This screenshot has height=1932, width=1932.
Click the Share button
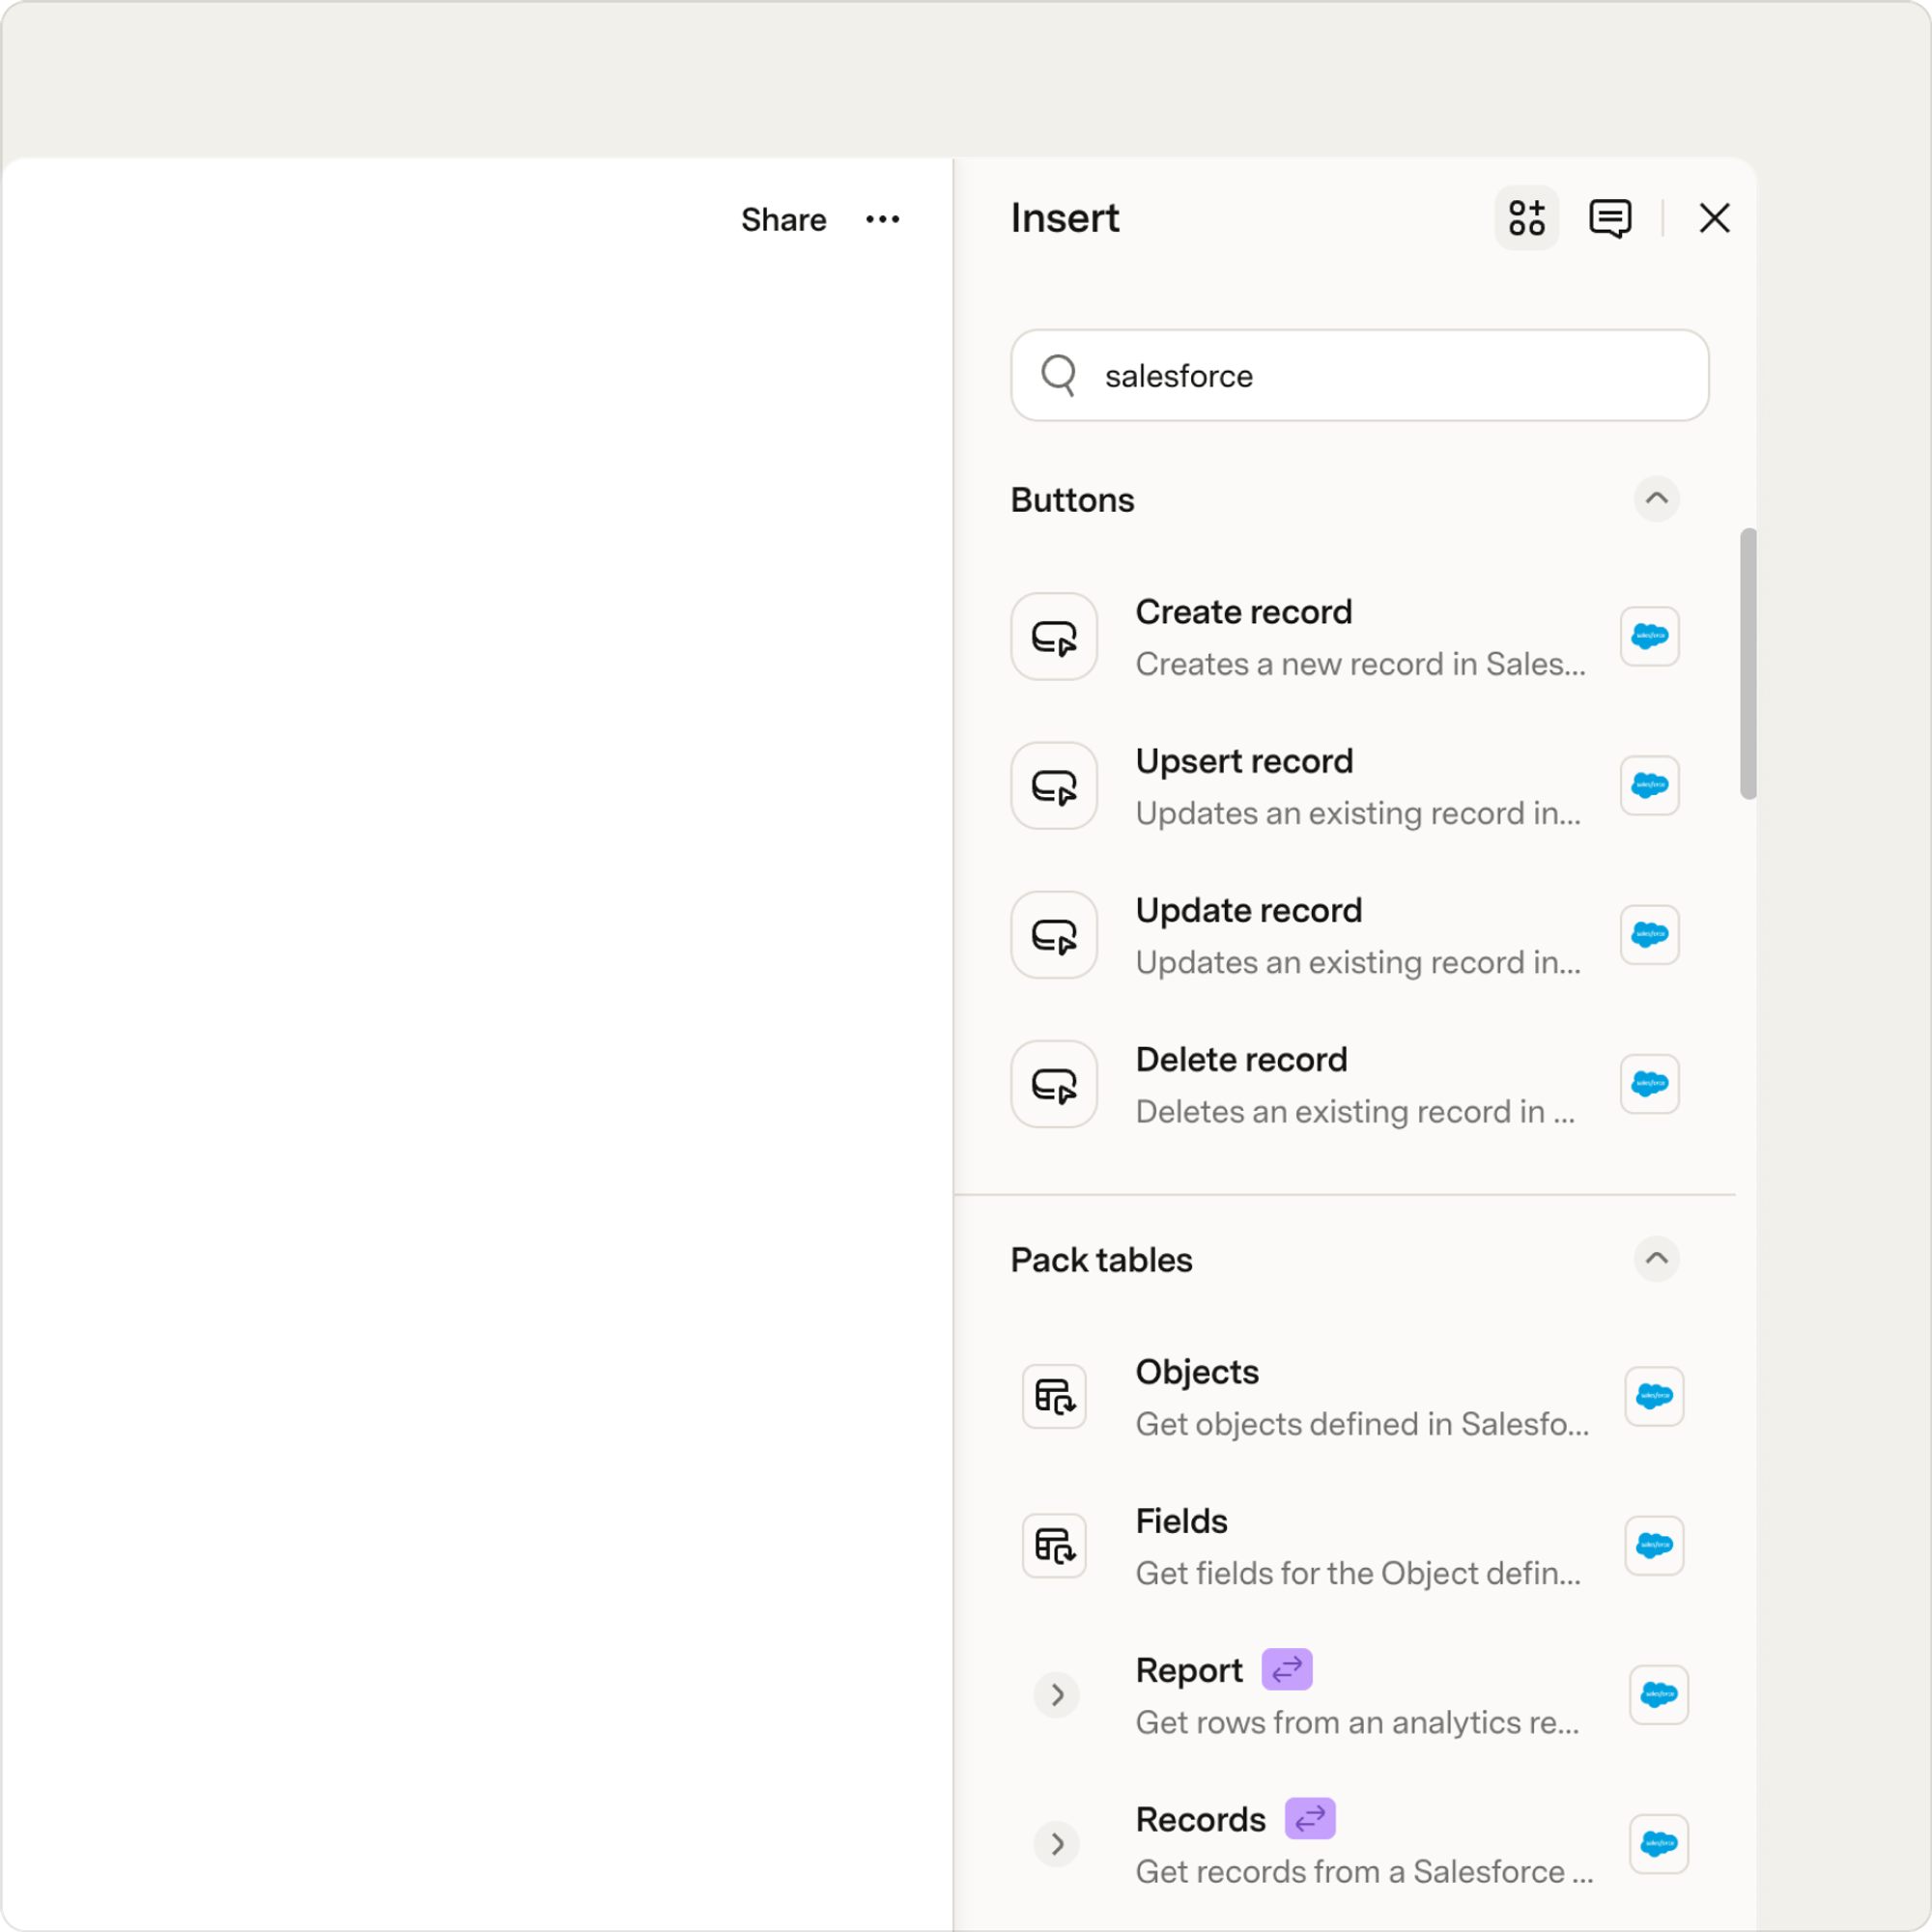click(783, 220)
